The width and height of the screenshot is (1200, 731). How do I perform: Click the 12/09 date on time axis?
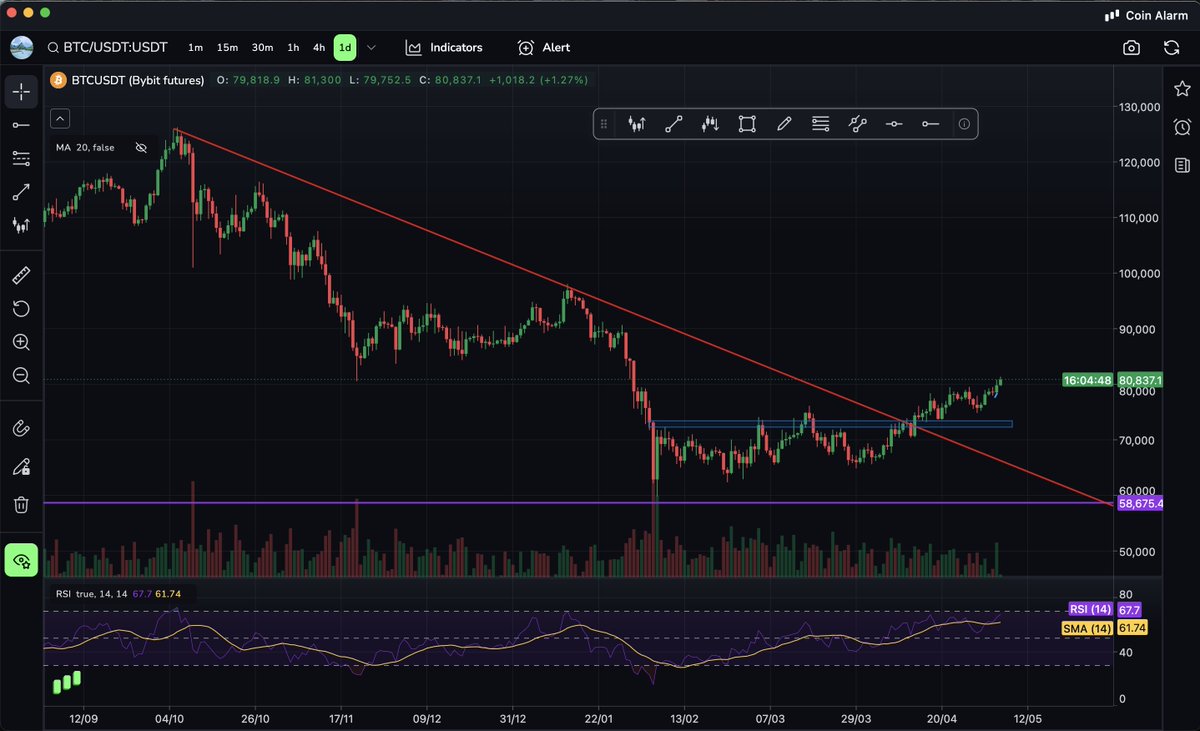[x=84, y=718]
